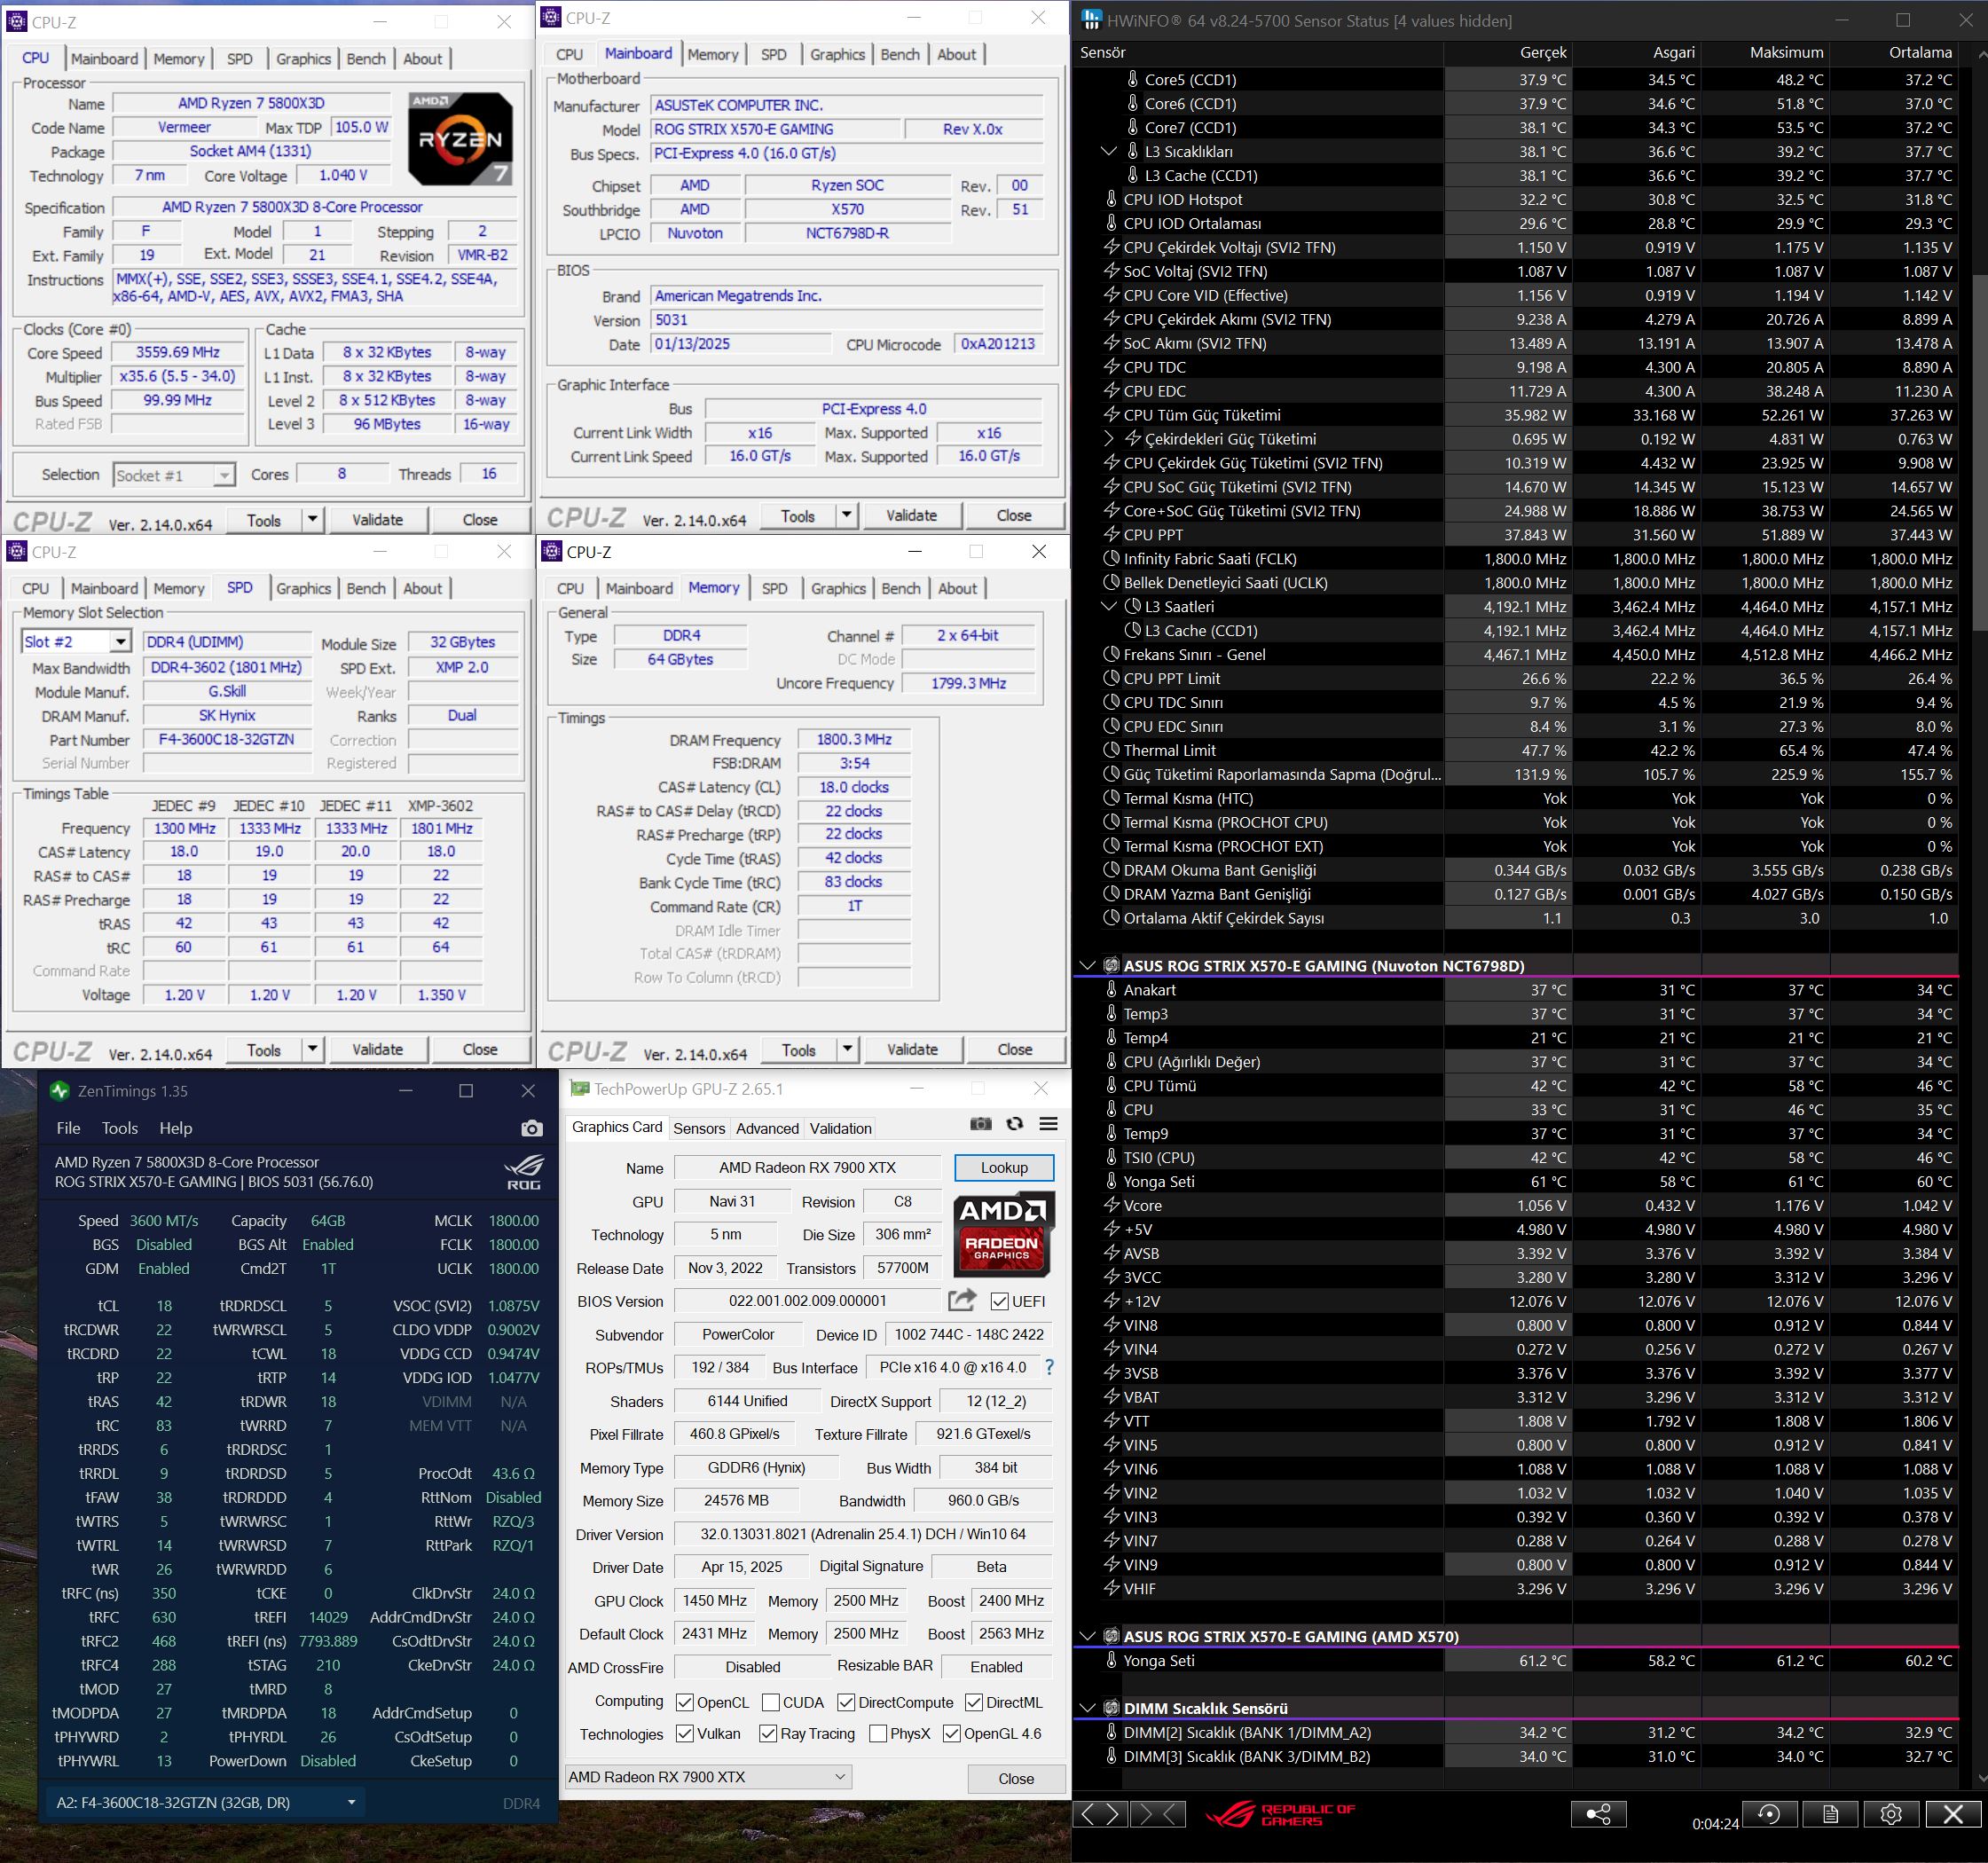1988x1863 pixels.
Task: Click HWiNFO logging document icon
Action: (x=1829, y=1814)
